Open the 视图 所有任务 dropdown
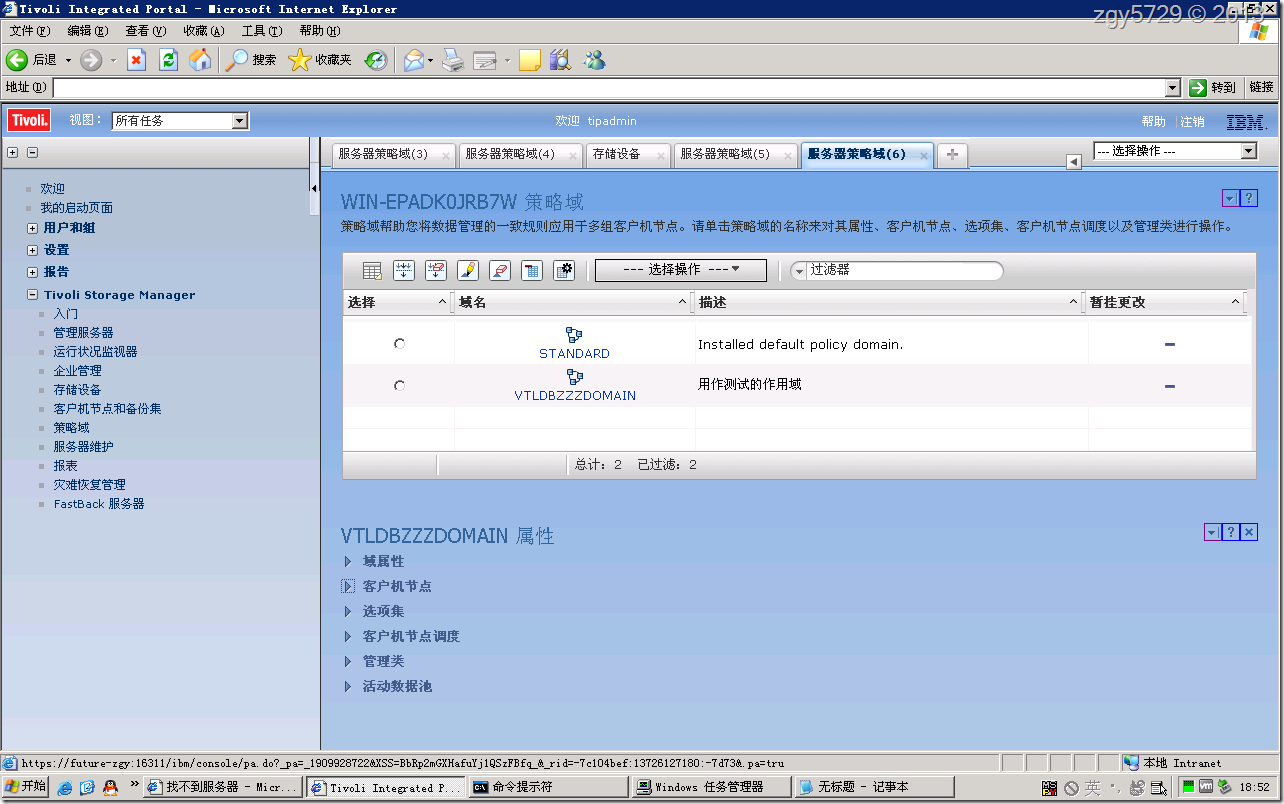The height and width of the screenshot is (804, 1284). click(x=180, y=121)
